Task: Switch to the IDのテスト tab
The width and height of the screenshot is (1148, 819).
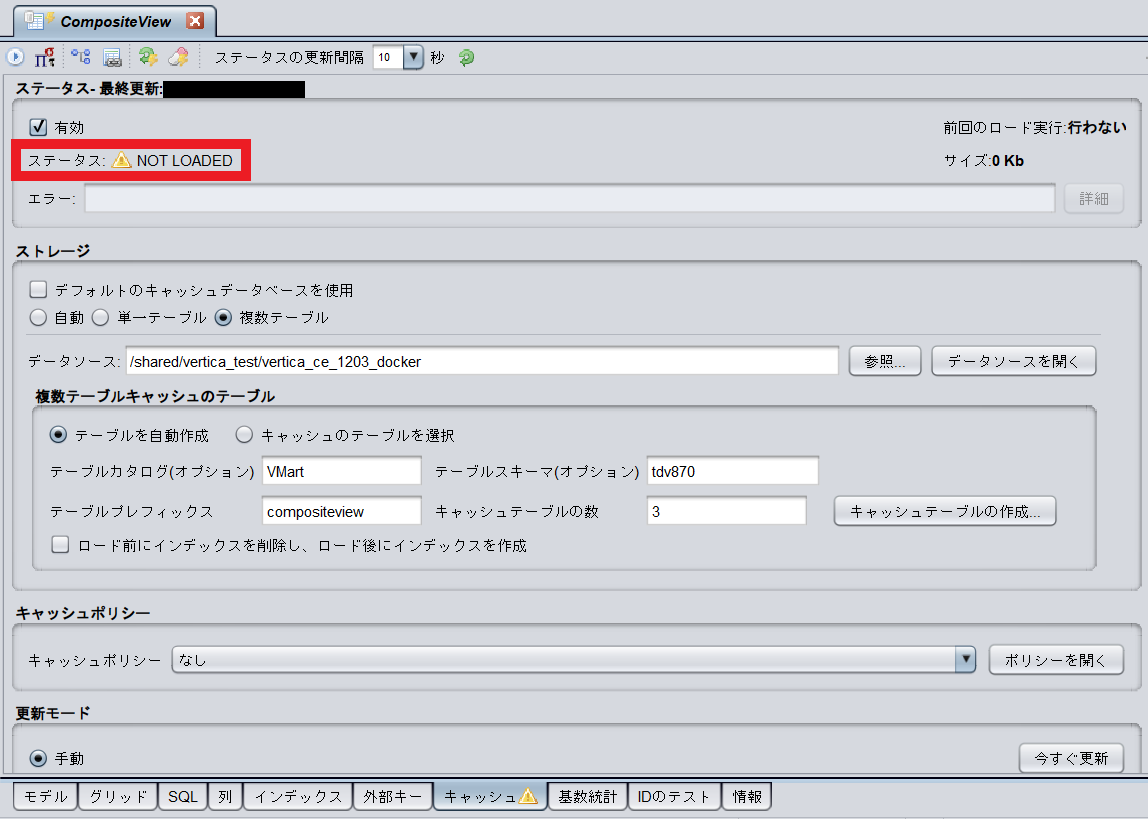Action: pyautogui.click(x=674, y=796)
